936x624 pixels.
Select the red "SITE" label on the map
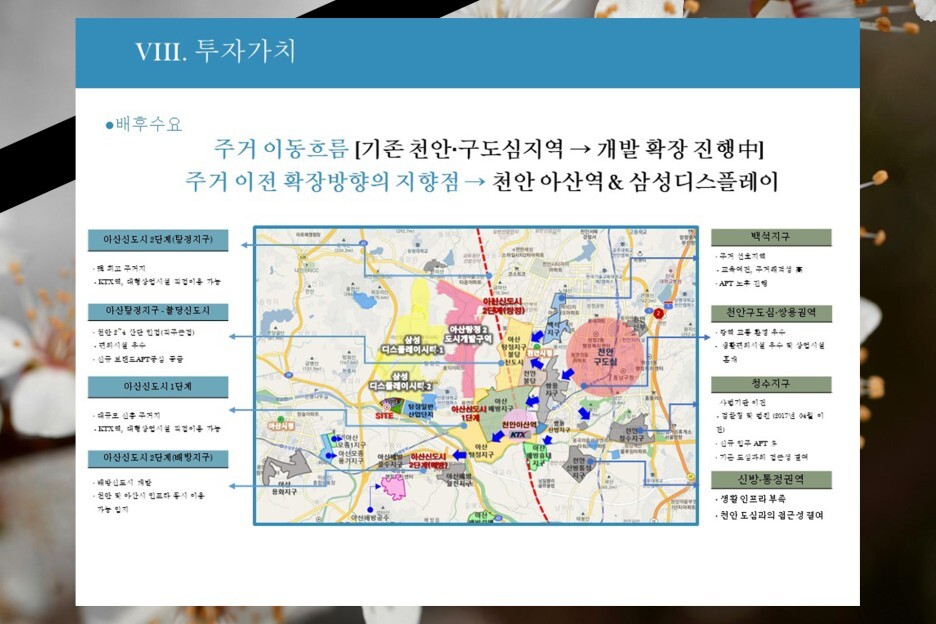point(384,416)
